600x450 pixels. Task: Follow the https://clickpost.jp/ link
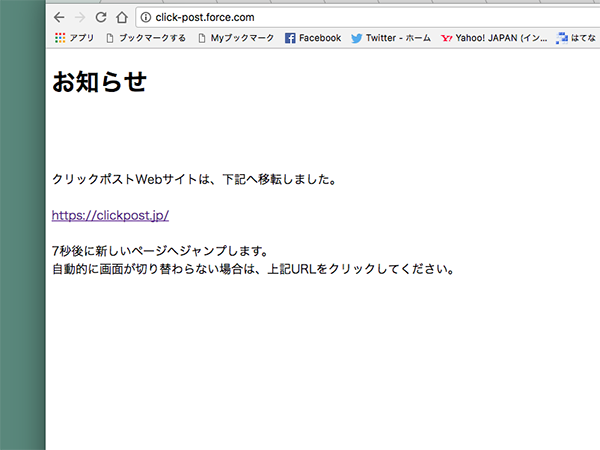point(110,215)
